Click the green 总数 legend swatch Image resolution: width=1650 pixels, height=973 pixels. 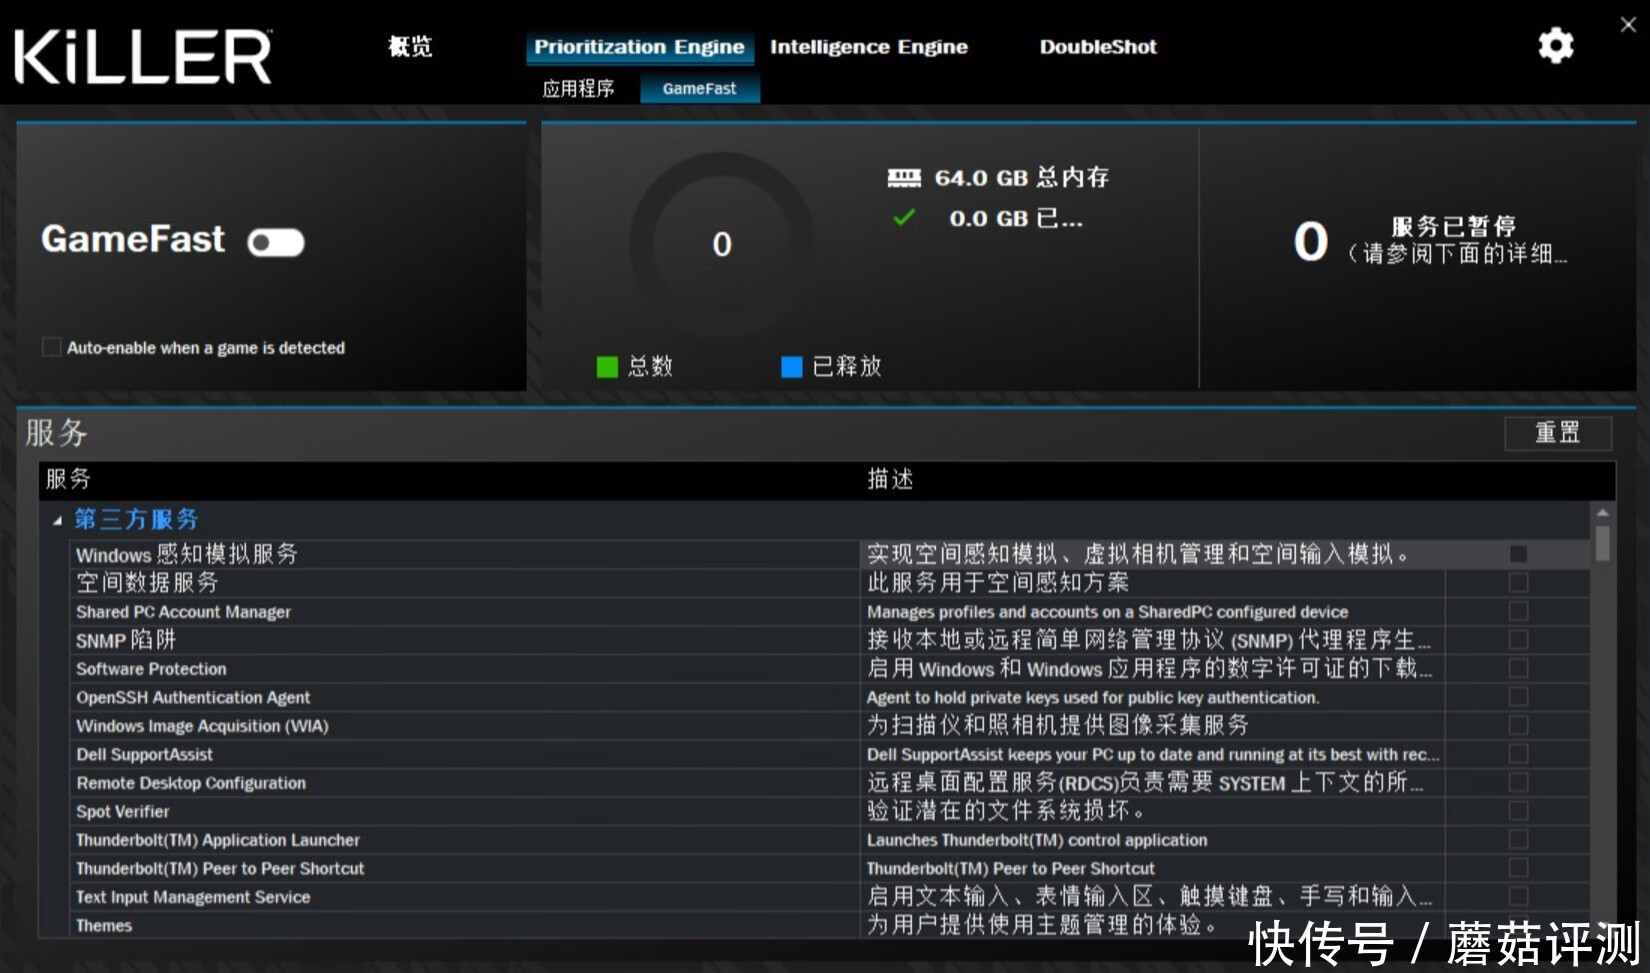coord(606,367)
